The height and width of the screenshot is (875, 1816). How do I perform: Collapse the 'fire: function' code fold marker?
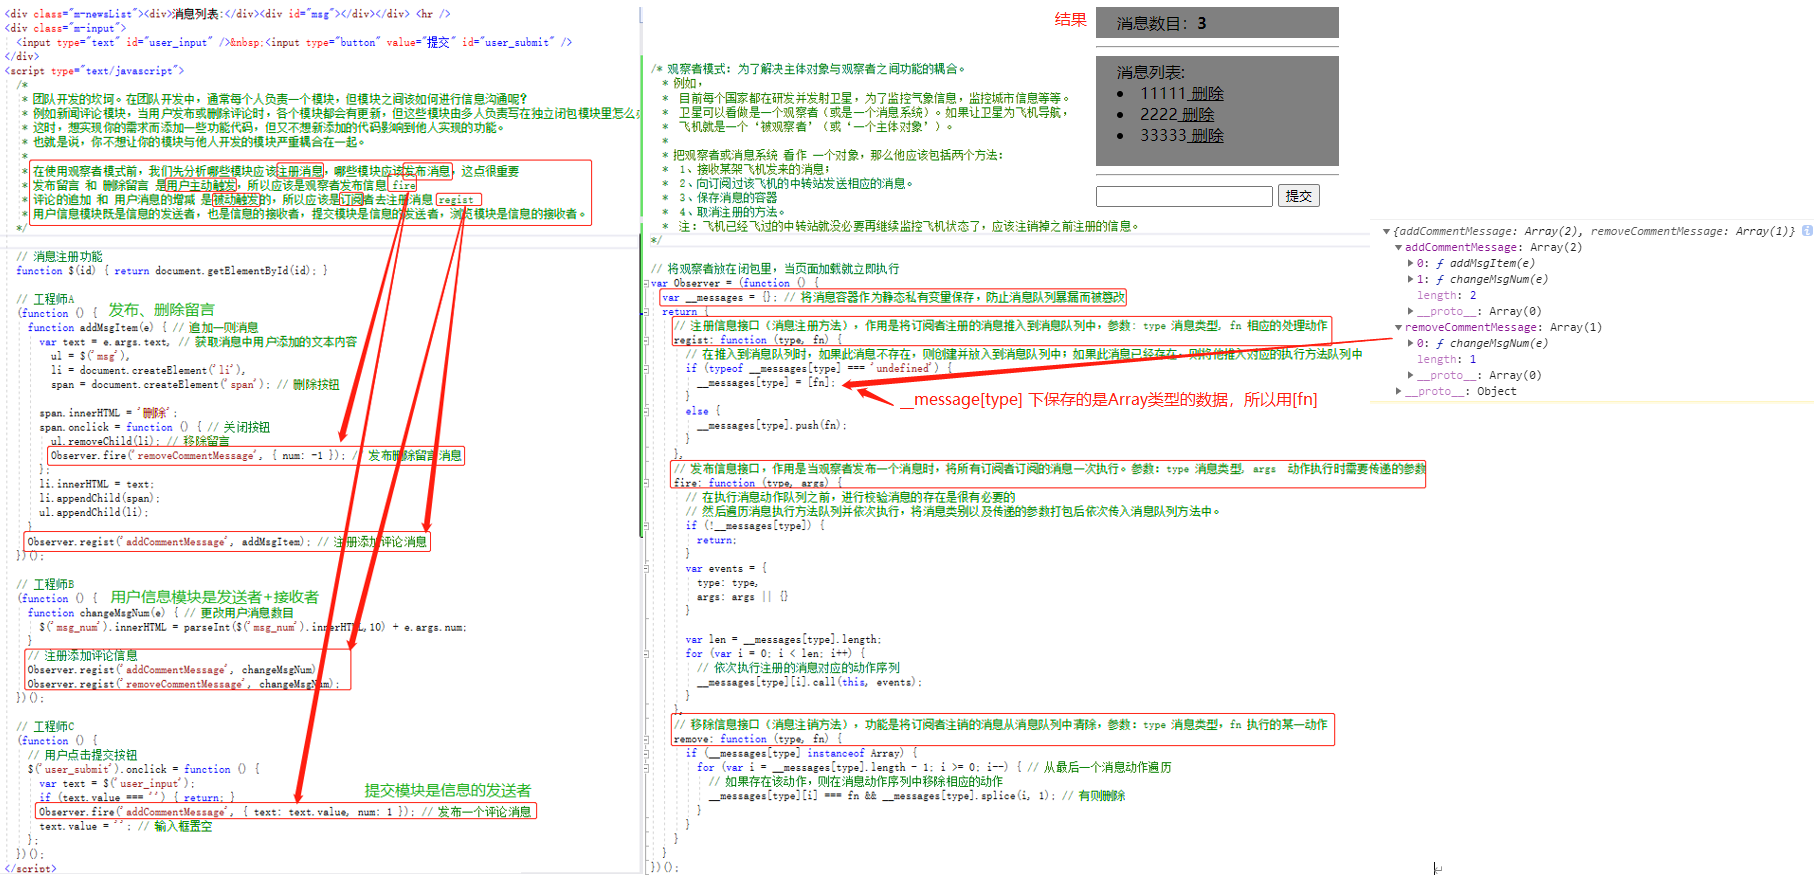(x=646, y=483)
